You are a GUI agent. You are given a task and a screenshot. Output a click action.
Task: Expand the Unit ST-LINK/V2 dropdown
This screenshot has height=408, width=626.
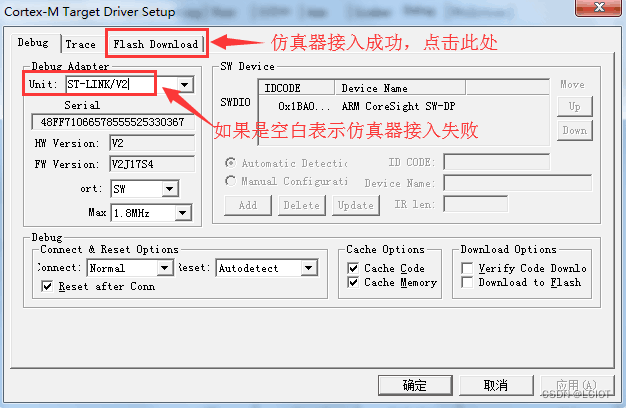184,85
